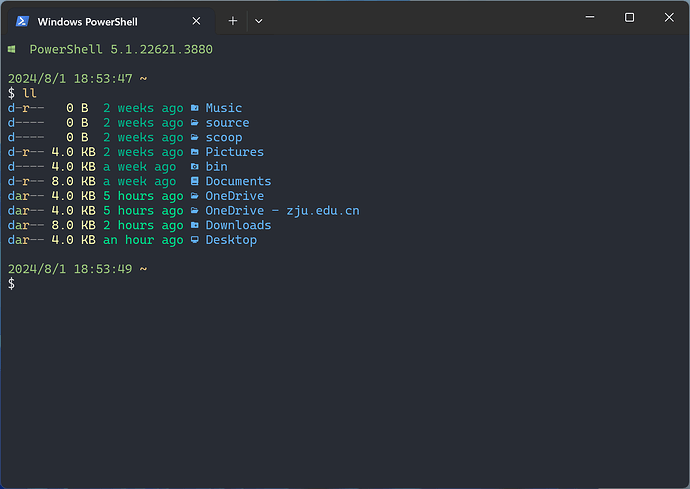Click the 'an hour ago' text

pyautogui.click(x=143, y=240)
